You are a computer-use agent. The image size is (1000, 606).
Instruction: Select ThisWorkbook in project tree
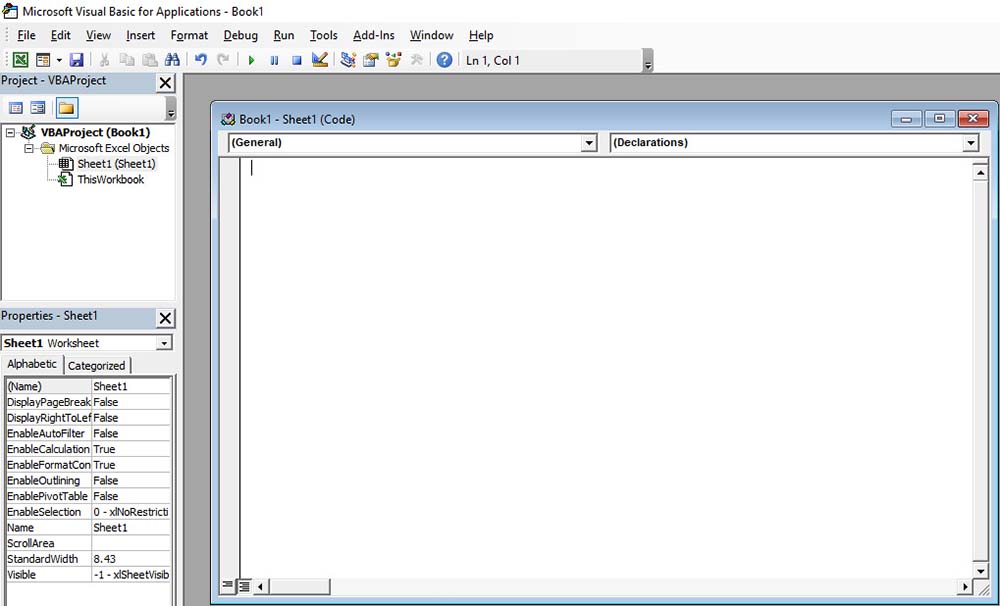(110, 180)
